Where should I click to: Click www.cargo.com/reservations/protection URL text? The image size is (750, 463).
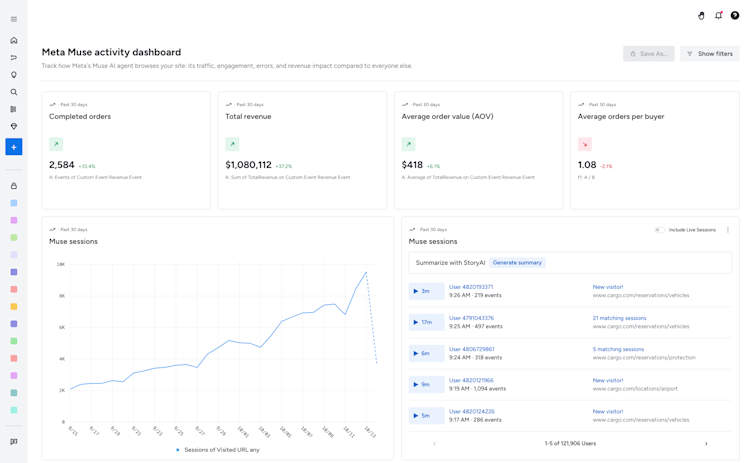click(x=644, y=358)
